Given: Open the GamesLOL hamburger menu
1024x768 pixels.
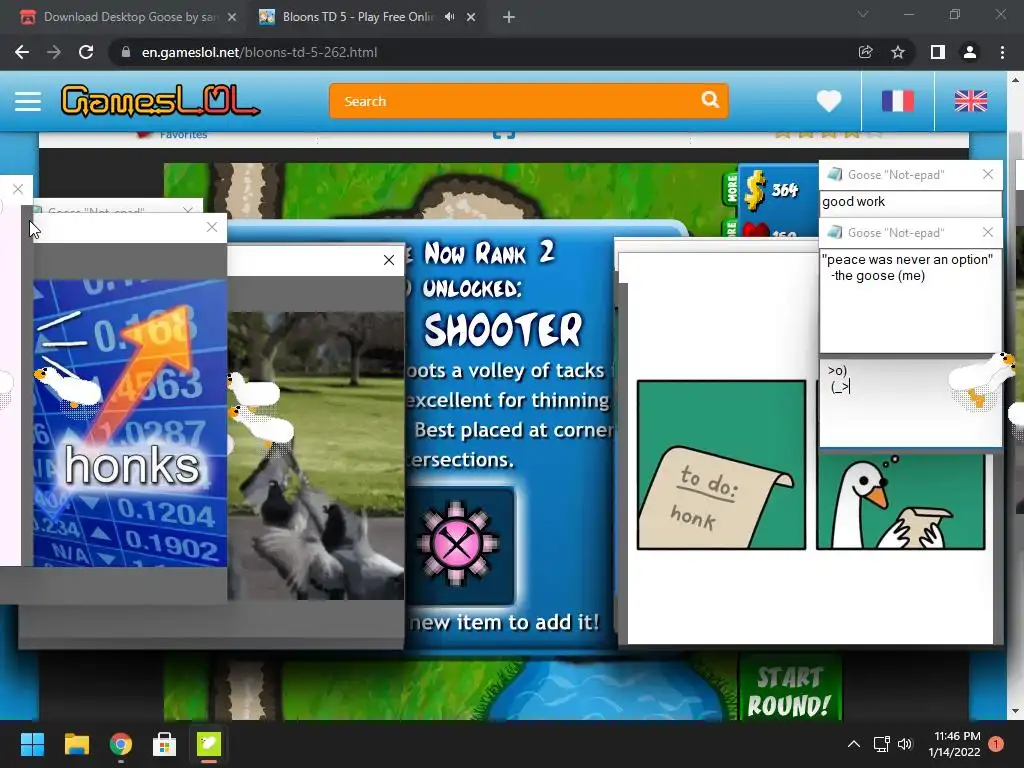Looking at the screenshot, I should [x=27, y=101].
